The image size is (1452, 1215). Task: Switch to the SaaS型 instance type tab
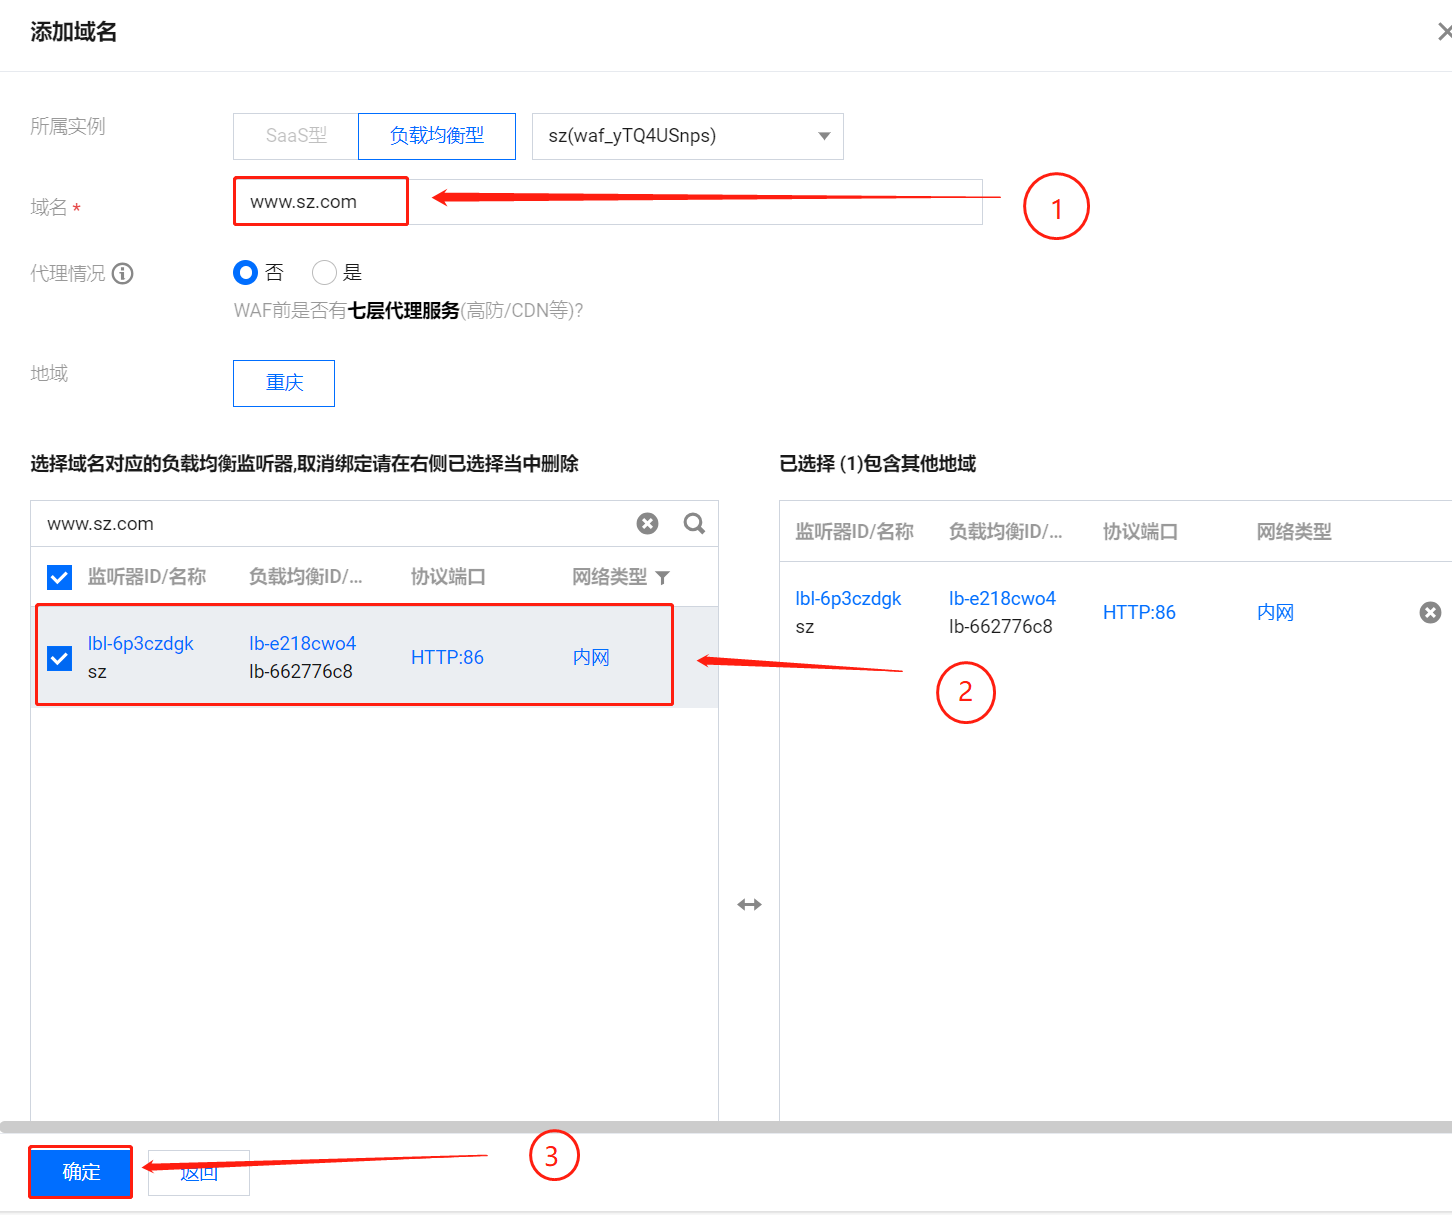[296, 136]
